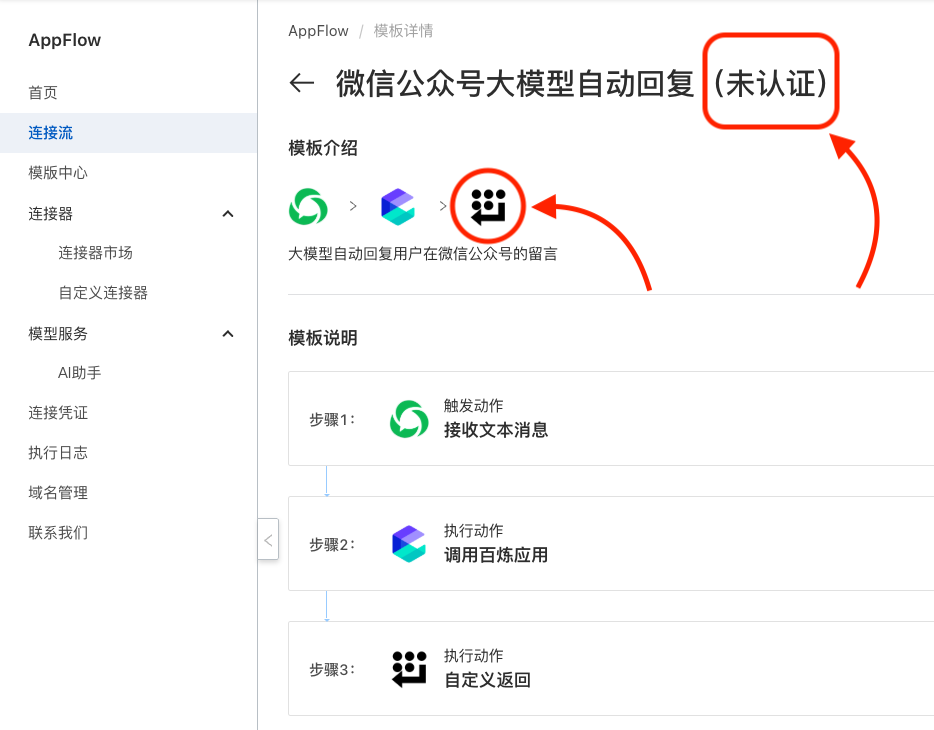
Task: Click the back arrow next to the template title
Action: point(302,83)
